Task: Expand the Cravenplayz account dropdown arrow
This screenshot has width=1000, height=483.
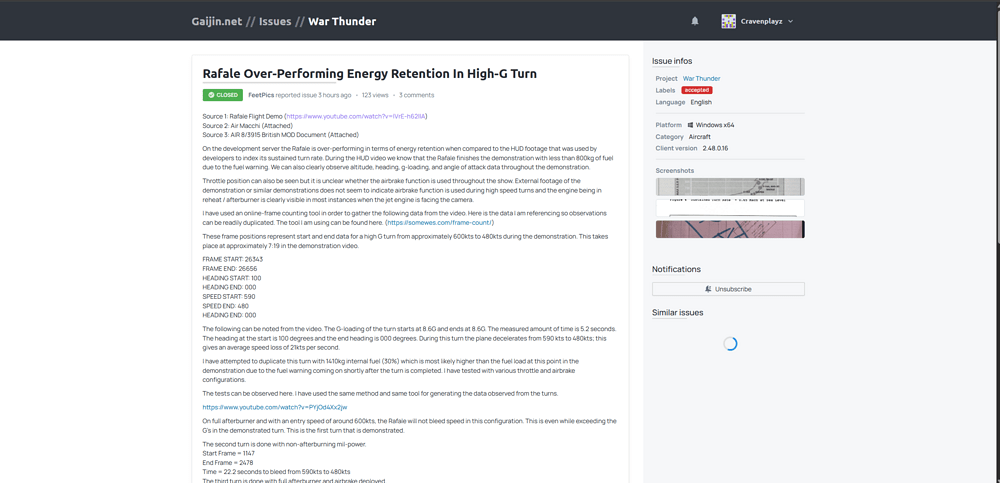Action: 790,21
